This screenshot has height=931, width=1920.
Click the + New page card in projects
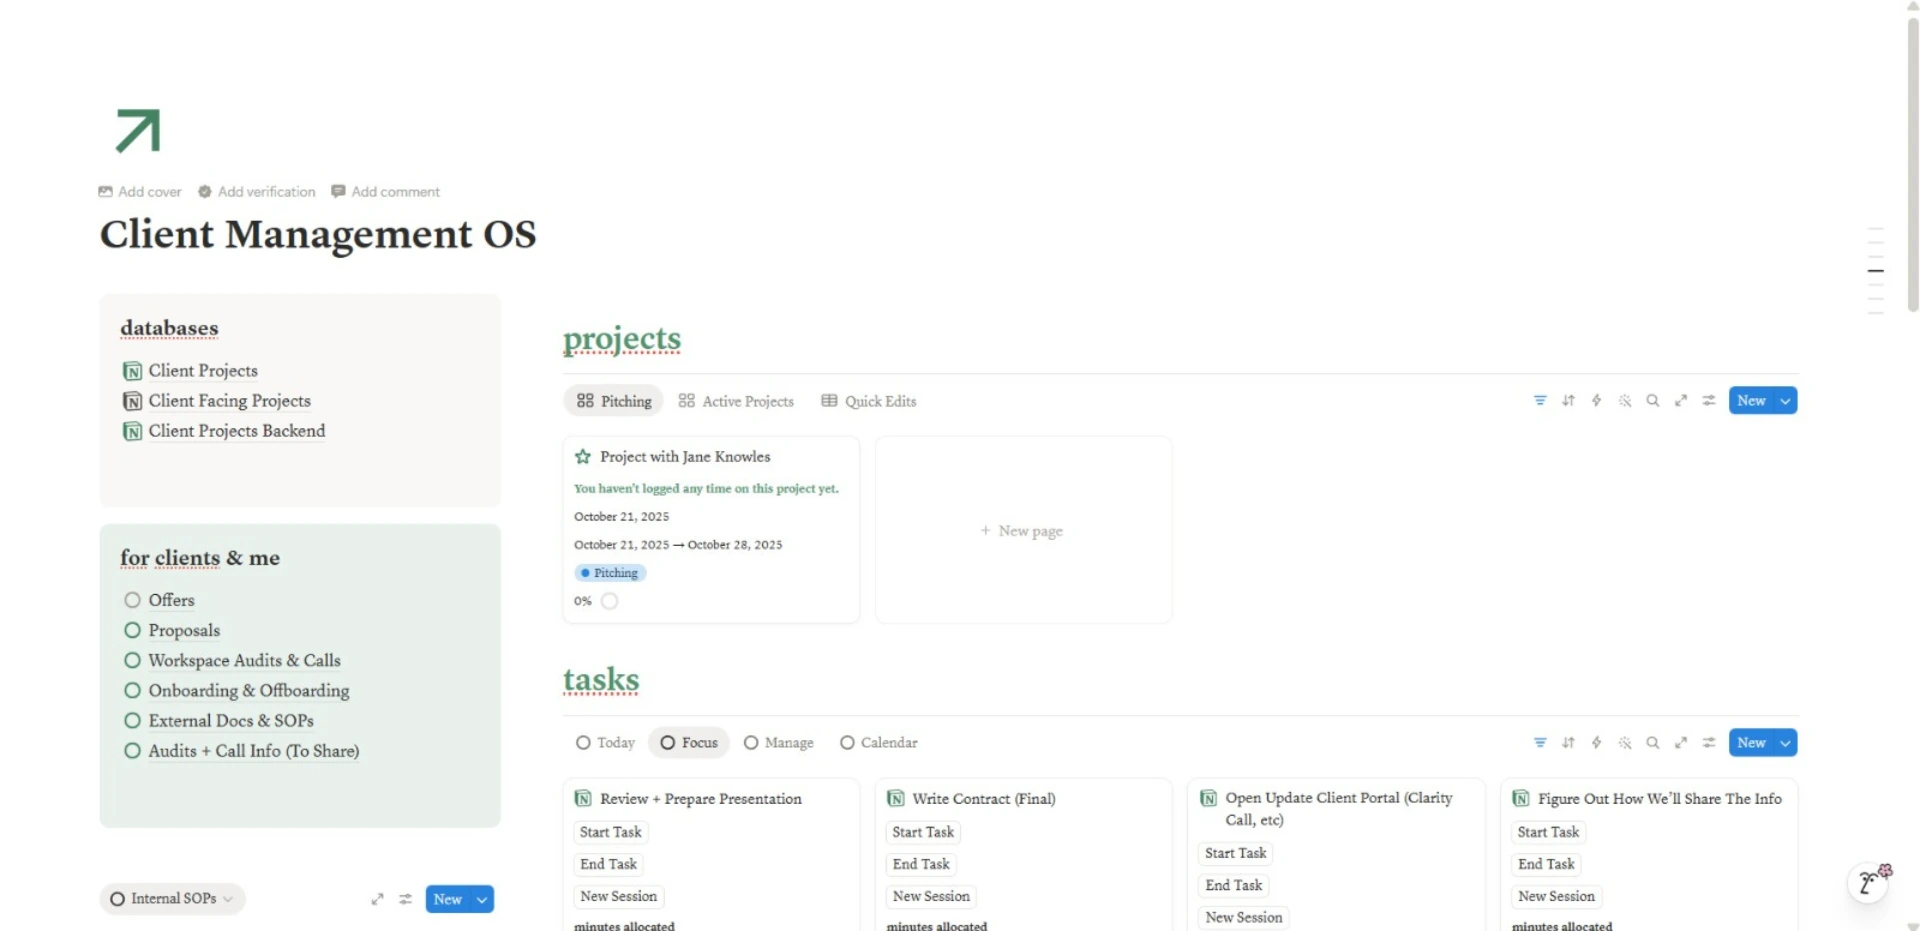pos(1023,530)
